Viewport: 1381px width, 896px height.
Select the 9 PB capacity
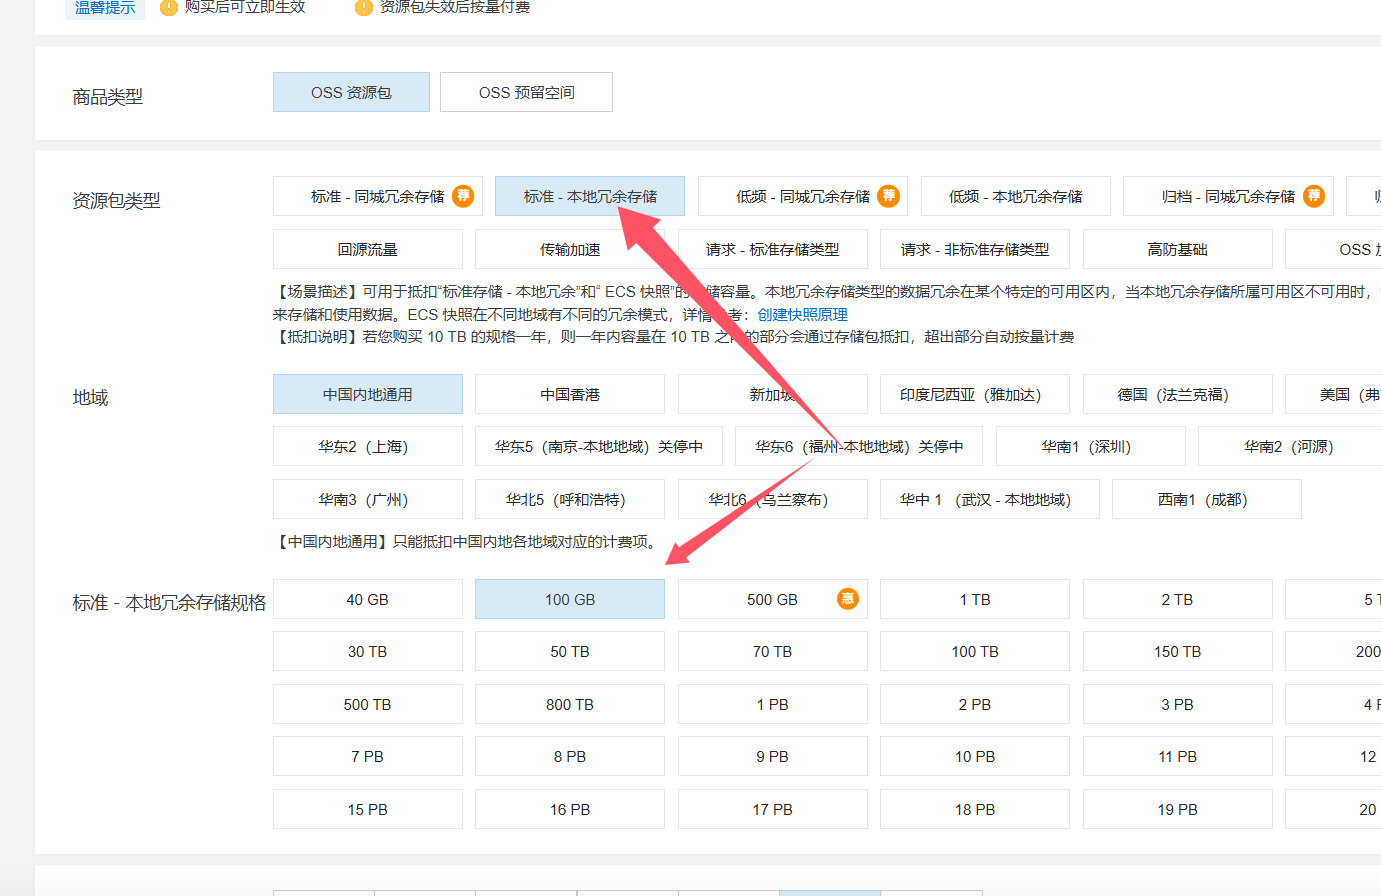773,756
